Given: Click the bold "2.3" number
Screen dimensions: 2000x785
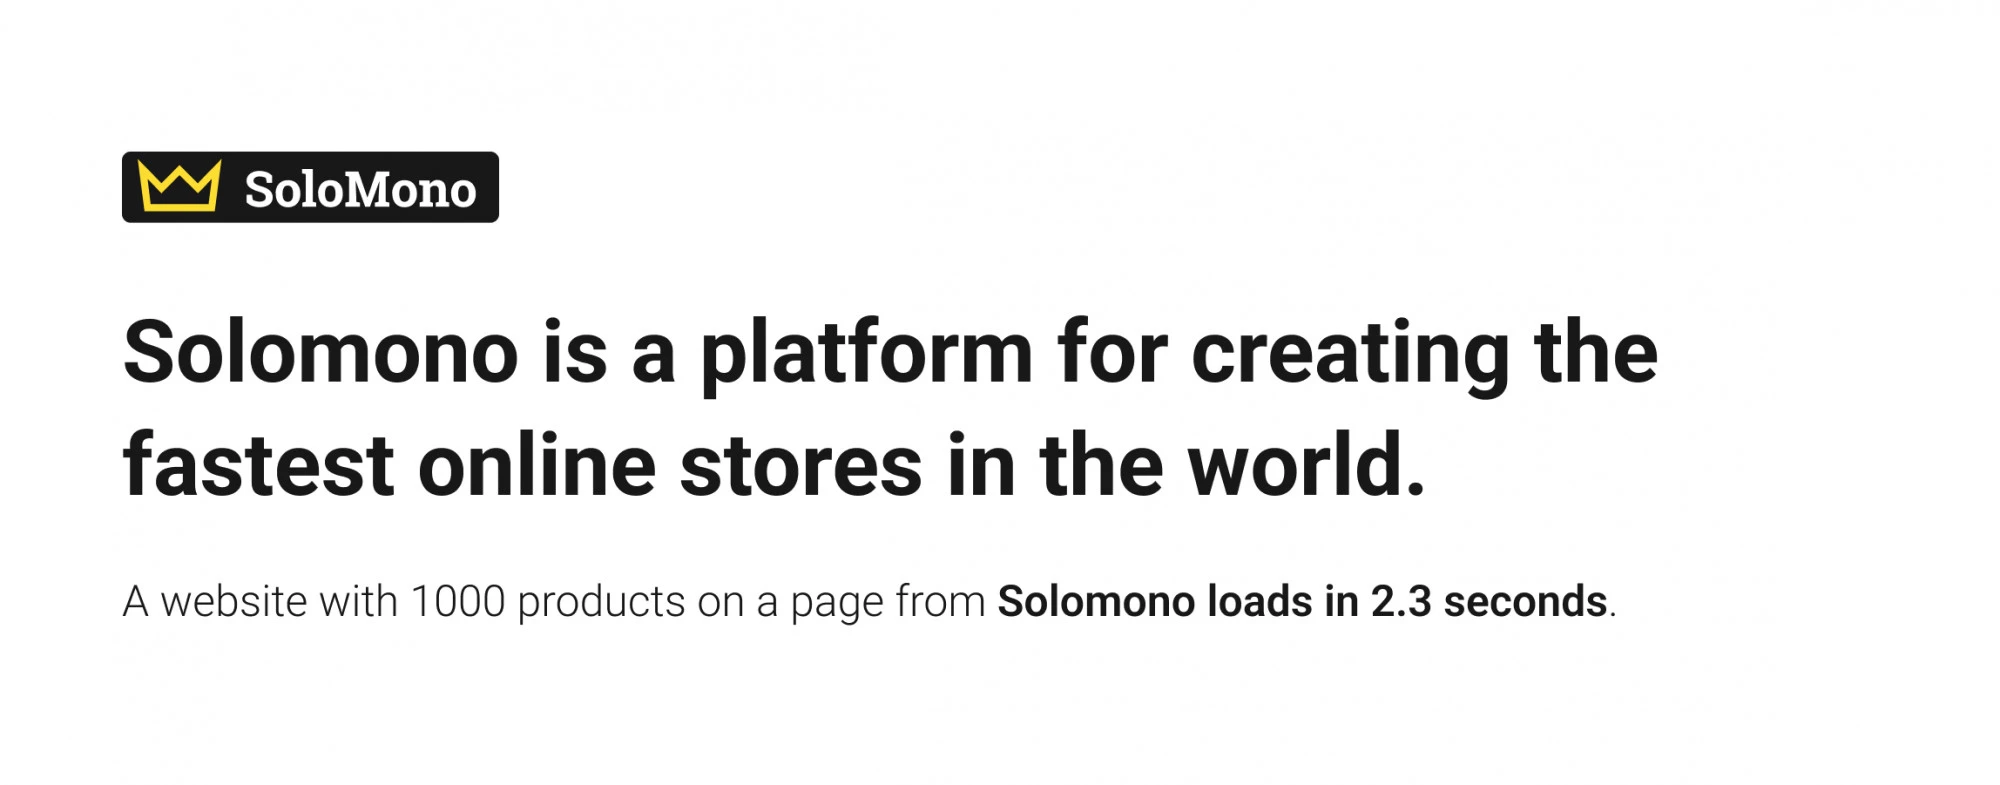Looking at the screenshot, I should [x=1401, y=602].
